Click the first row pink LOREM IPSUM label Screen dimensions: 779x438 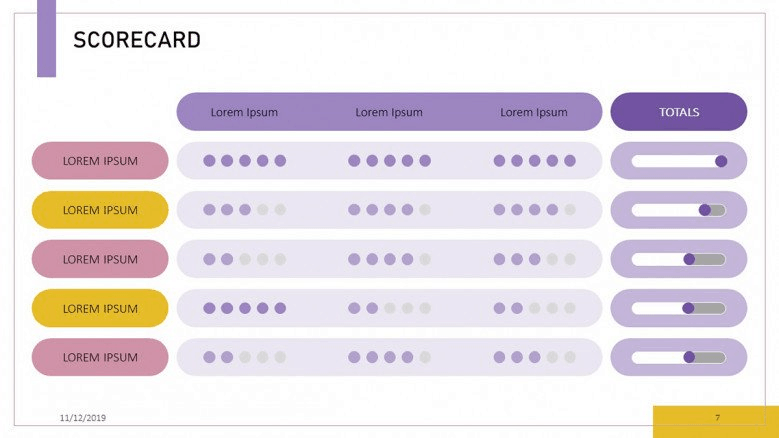tap(100, 161)
